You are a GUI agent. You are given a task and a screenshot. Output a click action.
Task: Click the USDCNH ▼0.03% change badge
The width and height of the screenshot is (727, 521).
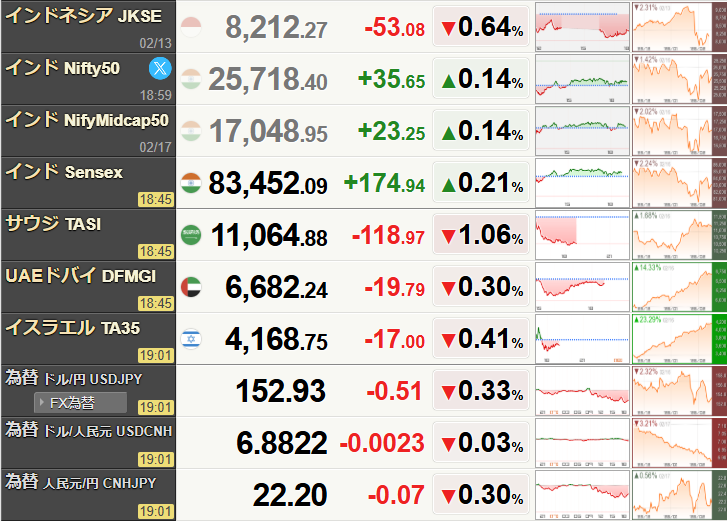(481, 442)
